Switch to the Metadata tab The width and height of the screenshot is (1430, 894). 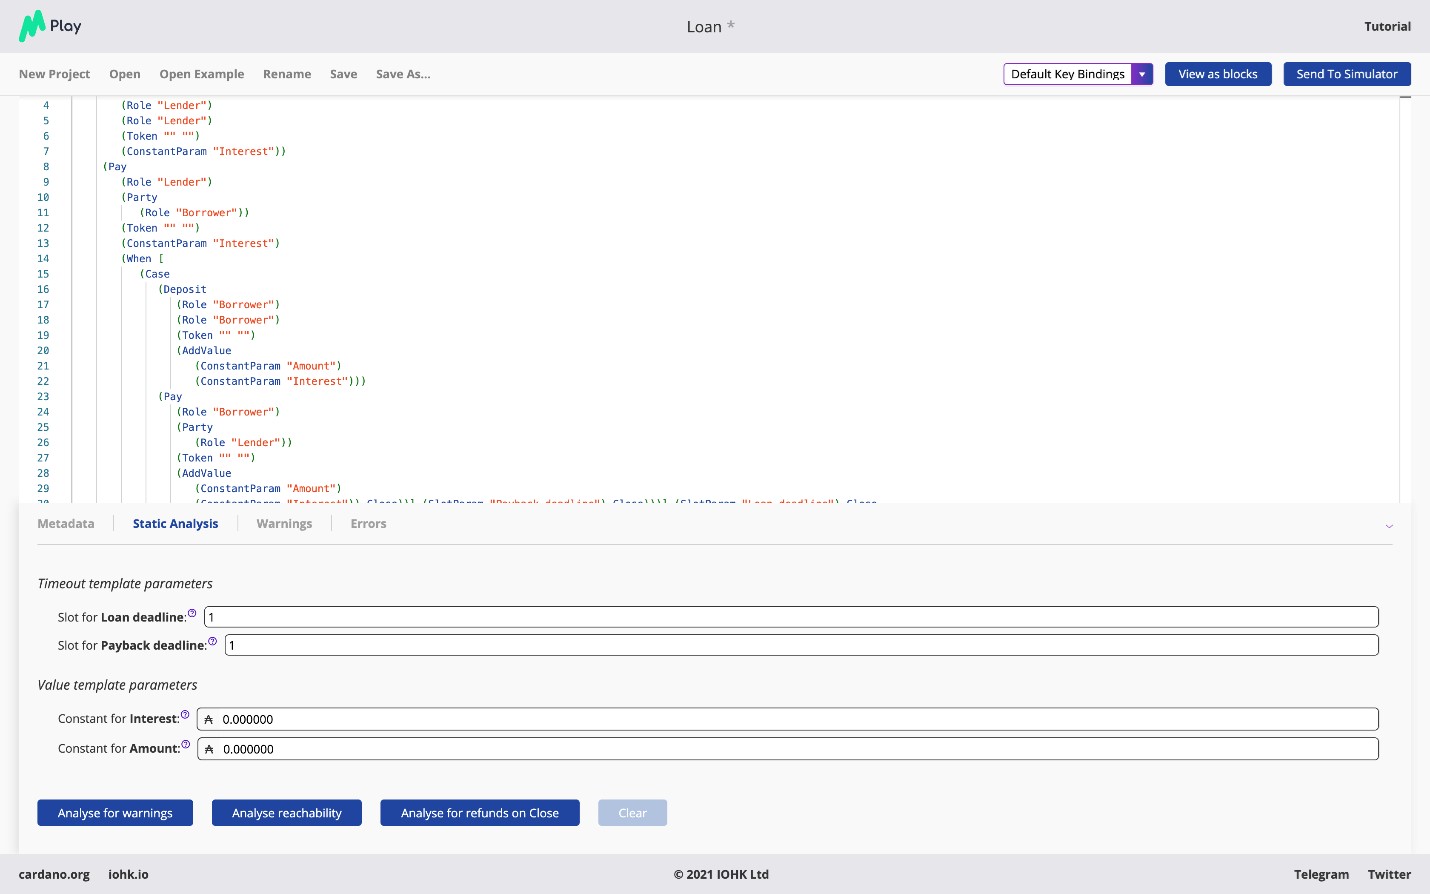click(66, 524)
